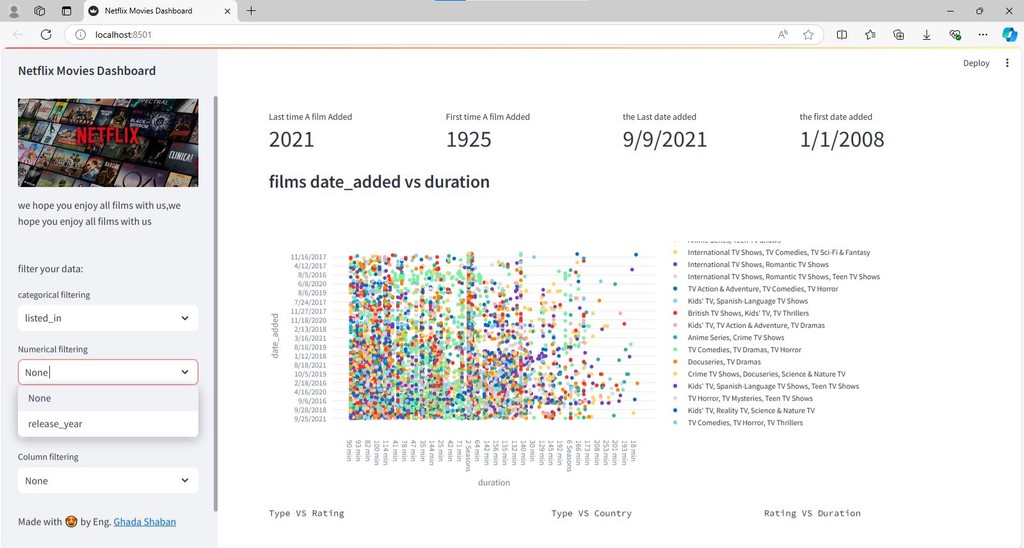The height and width of the screenshot is (548, 1024).
Task: Toggle legend 'TV Comedies, TV Horror, TV Thrillers'
Action: (745, 423)
